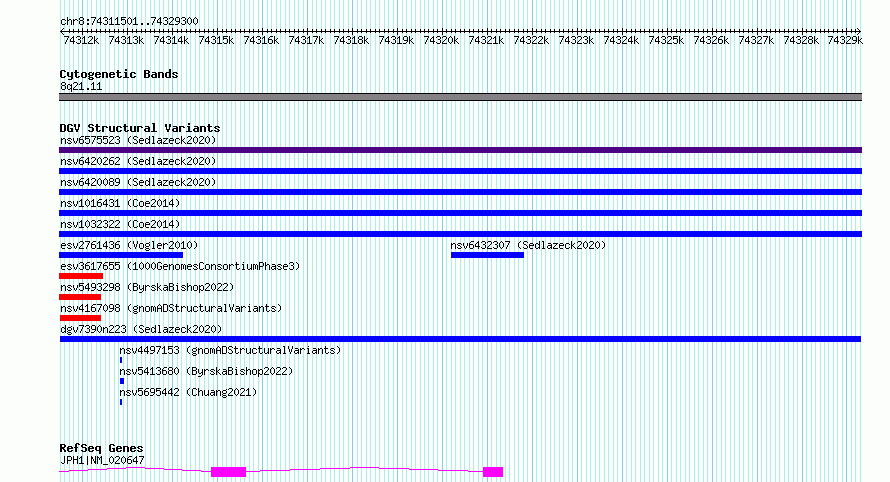The image size is (890, 482).
Task: Click the 74320k ruler tick label
Action: 441,40
